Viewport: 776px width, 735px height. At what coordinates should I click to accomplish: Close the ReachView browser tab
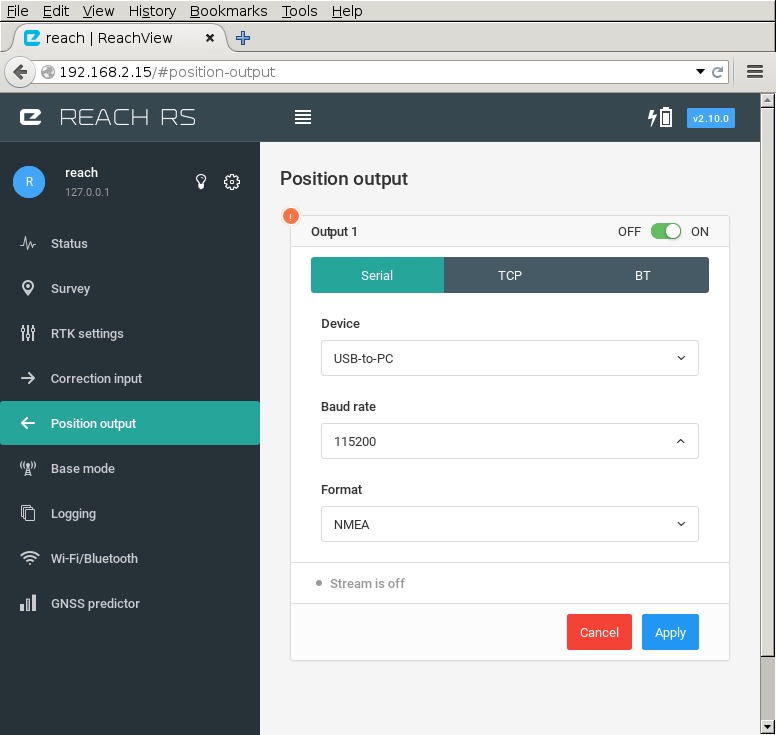pyautogui.click(x=210, y=38)
